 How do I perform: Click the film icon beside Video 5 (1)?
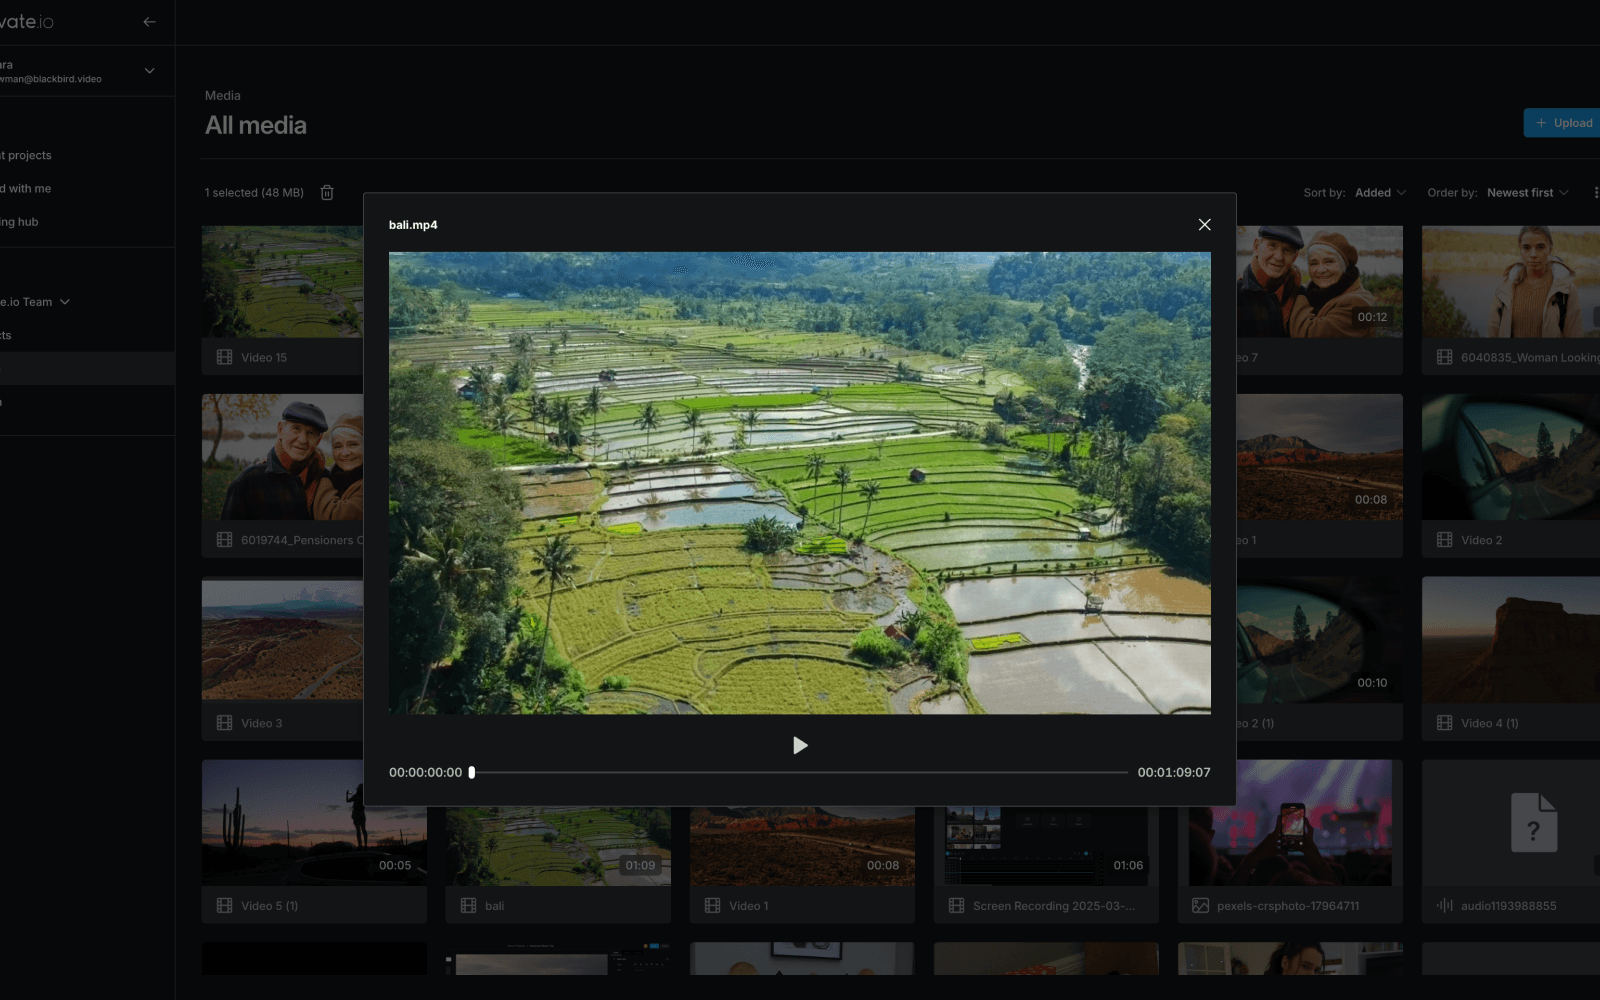tap(225, 906)
